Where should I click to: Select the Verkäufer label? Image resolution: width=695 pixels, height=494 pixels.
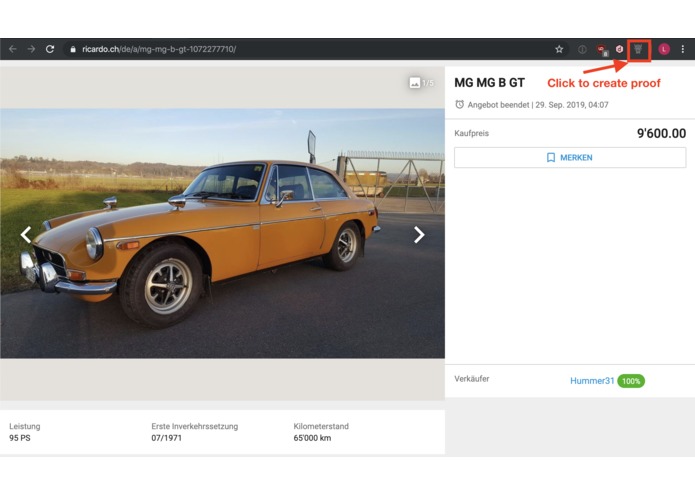point(472,379)
